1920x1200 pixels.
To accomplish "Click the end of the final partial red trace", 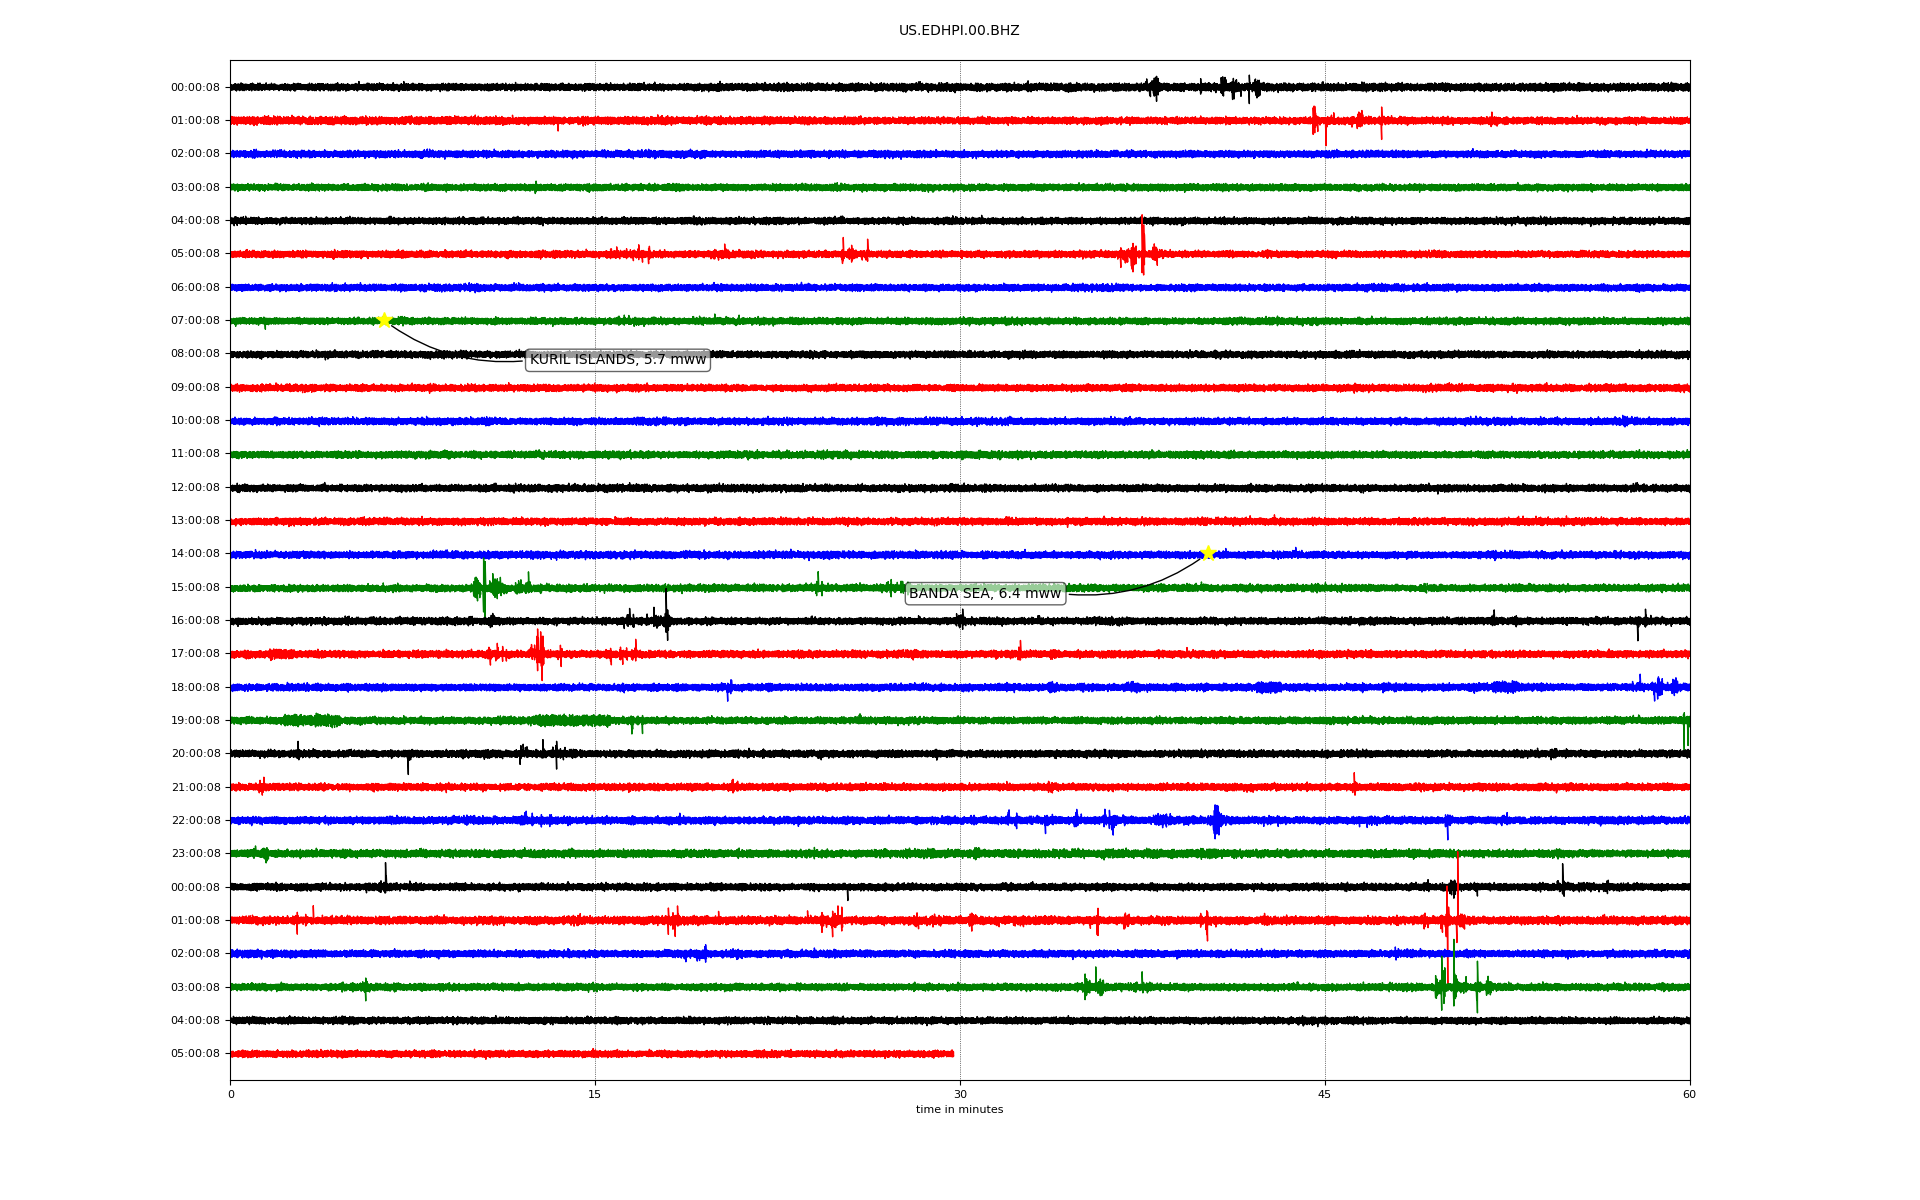I will click(x=952, y=1053).
